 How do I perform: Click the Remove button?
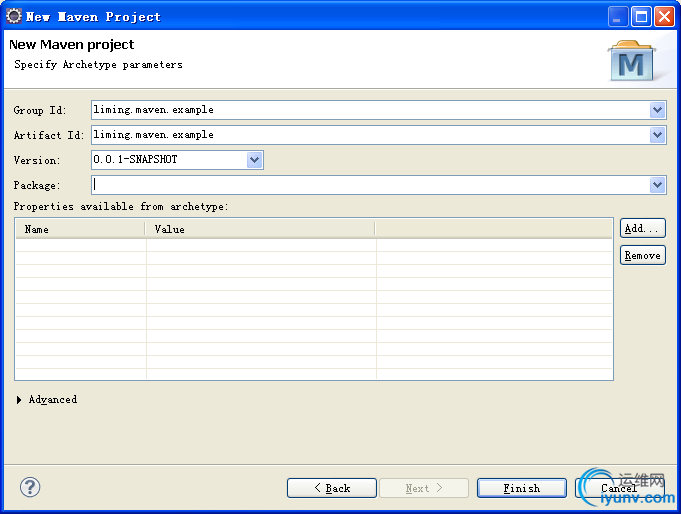pyautogui.click(x=643, y=255)
